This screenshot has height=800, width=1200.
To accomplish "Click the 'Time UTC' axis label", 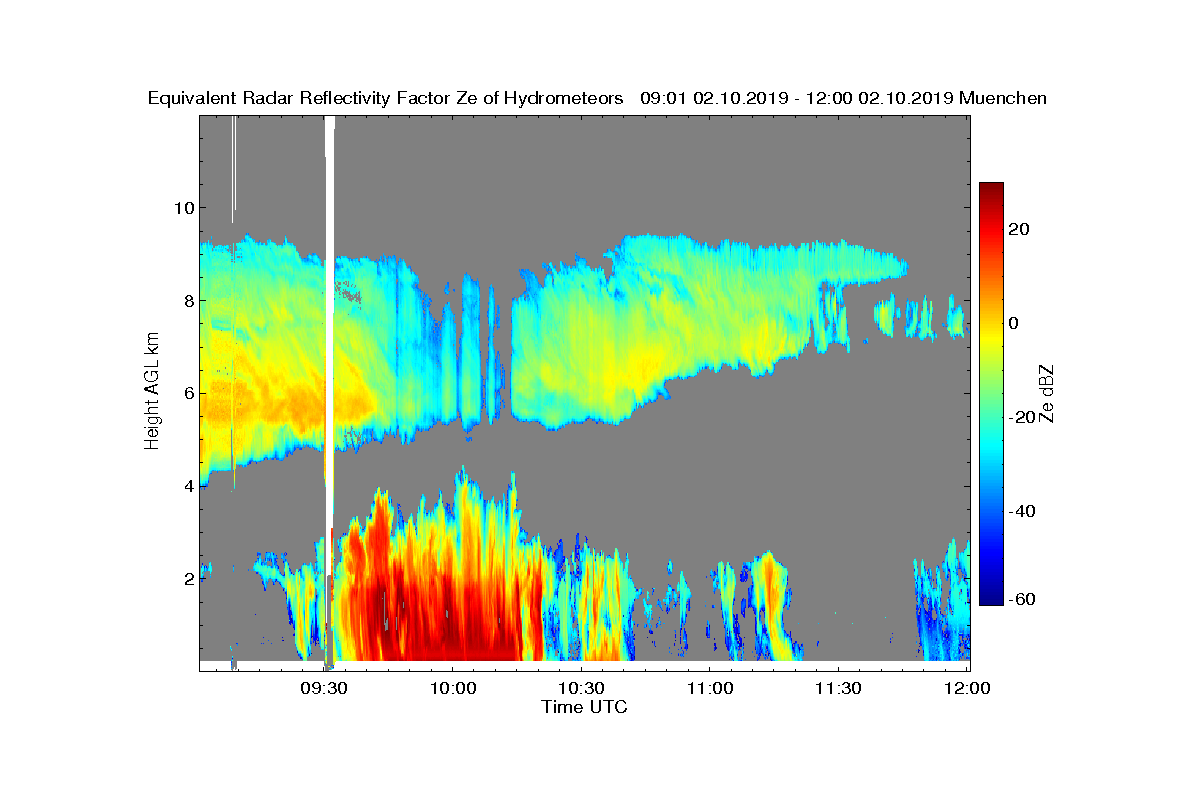I will coord(585,706).
